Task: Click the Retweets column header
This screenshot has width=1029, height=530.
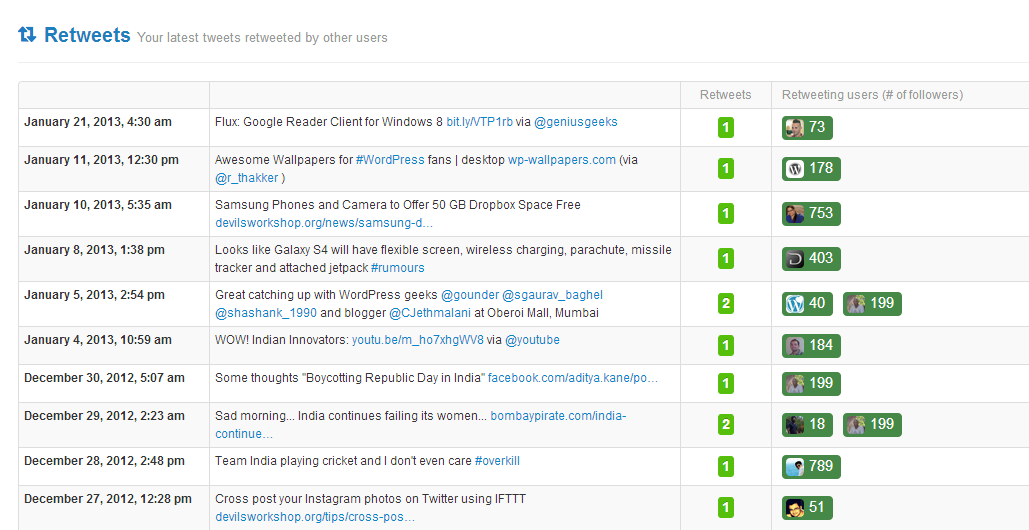Action: tap(726, 95)
